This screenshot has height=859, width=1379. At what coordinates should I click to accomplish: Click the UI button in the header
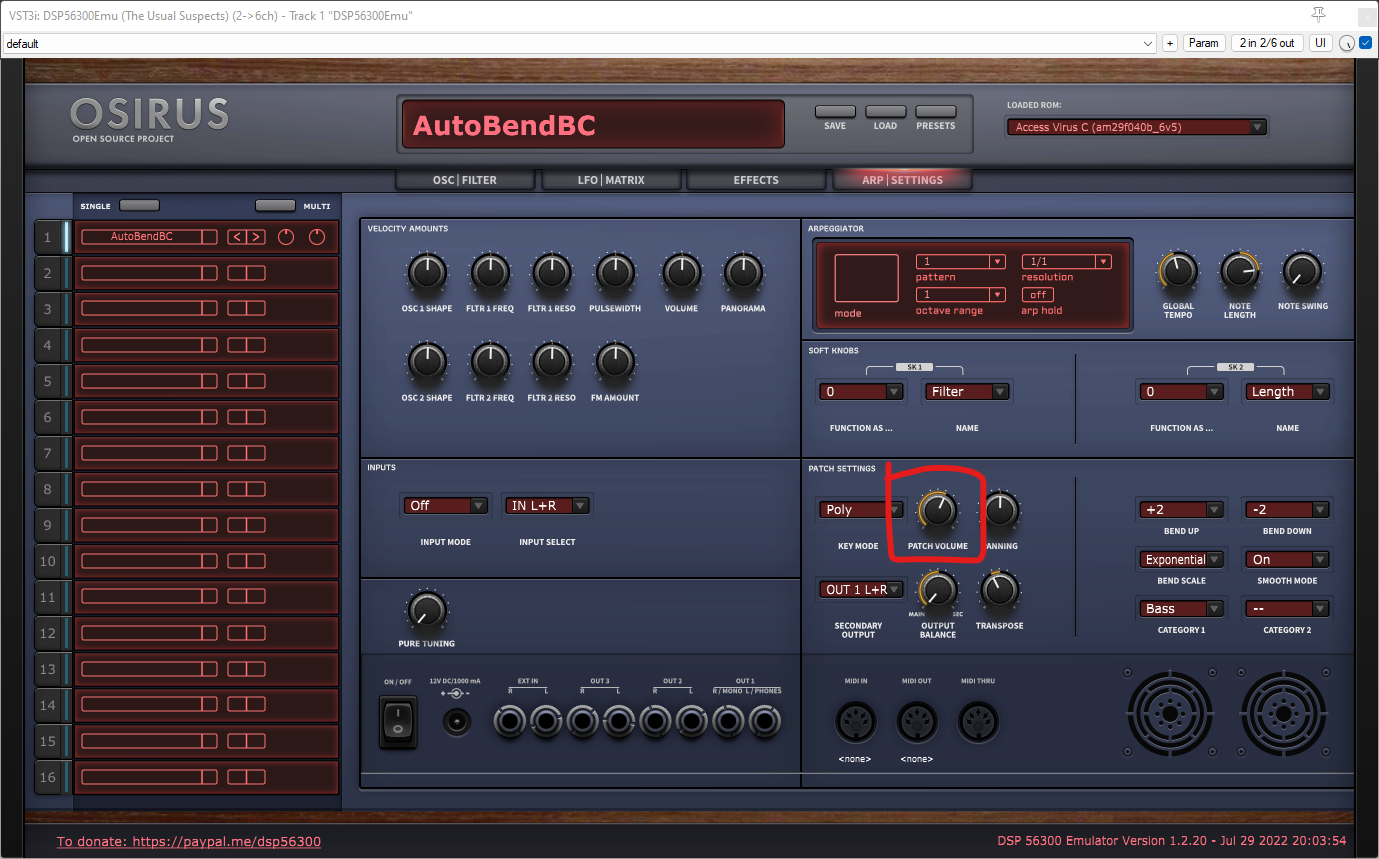(x=1321, y=43)
